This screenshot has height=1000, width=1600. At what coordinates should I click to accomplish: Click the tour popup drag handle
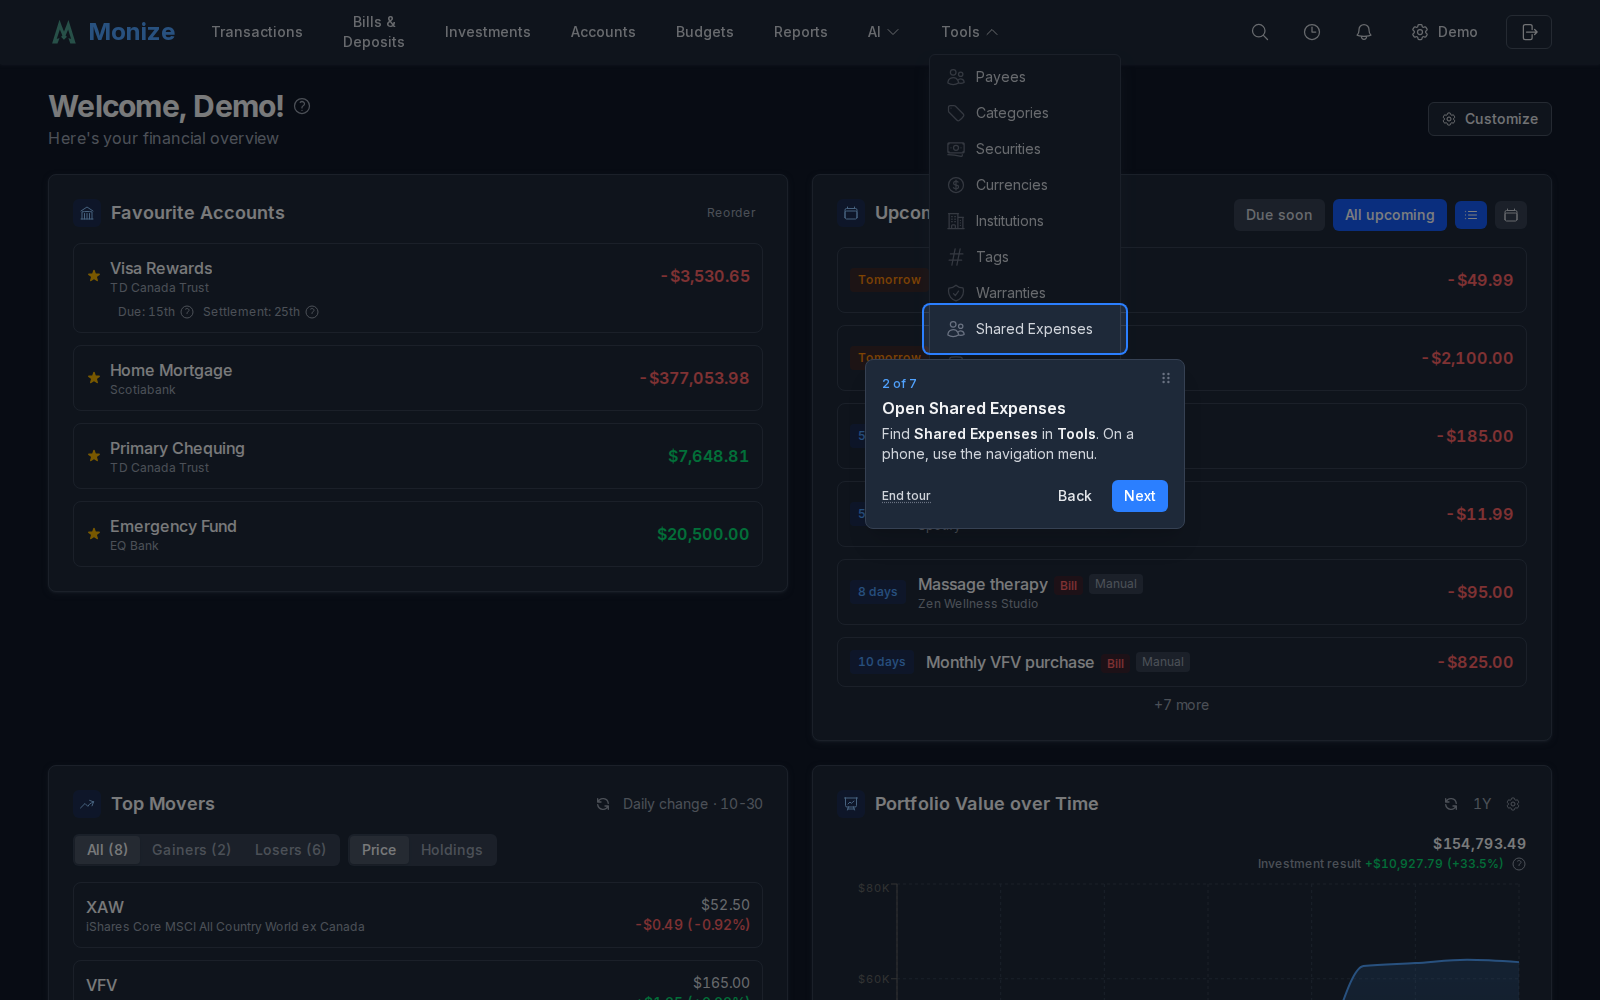[x=1166, y=378]
